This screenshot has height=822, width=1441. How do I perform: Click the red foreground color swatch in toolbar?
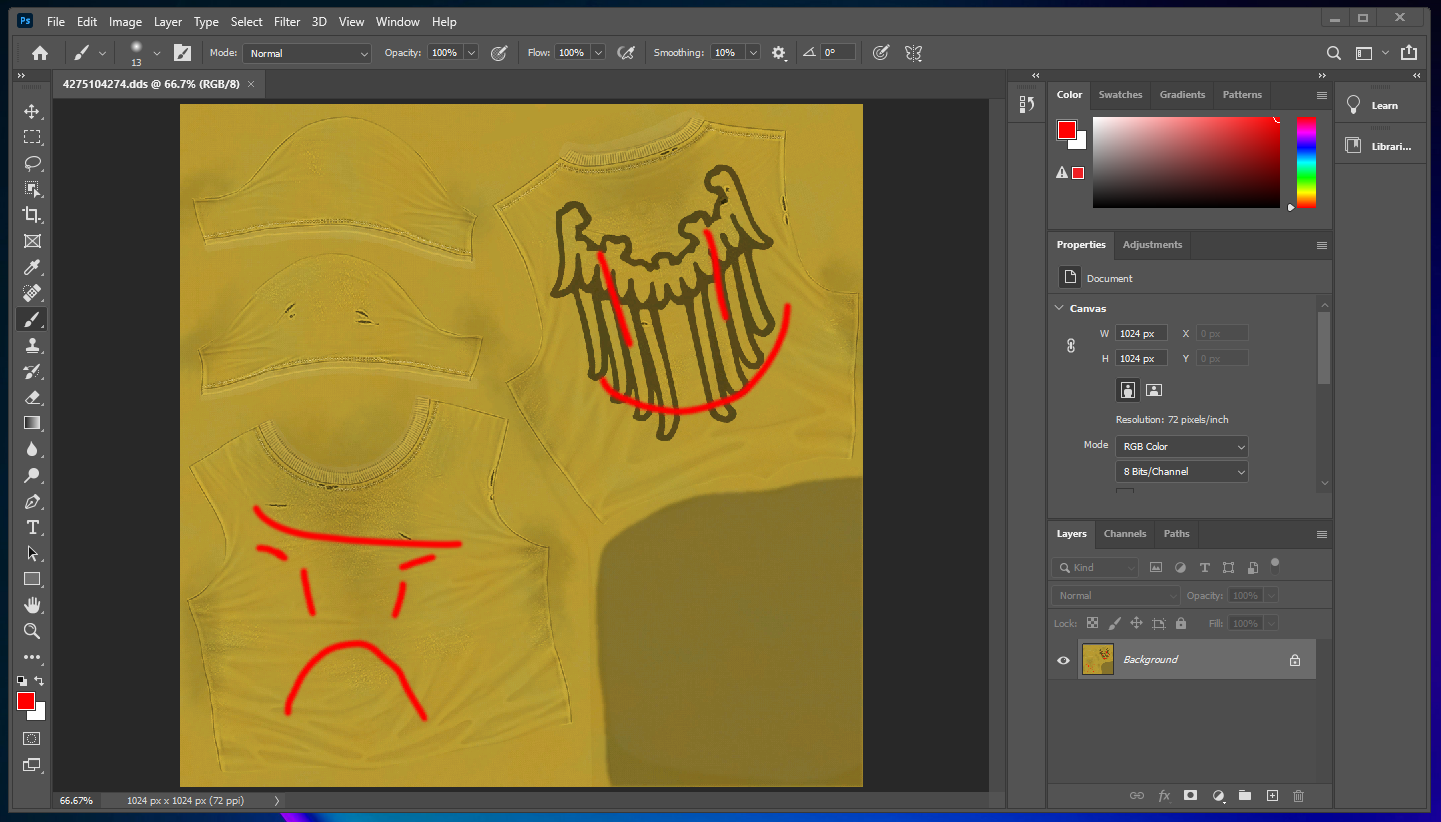tap(26, 701)
